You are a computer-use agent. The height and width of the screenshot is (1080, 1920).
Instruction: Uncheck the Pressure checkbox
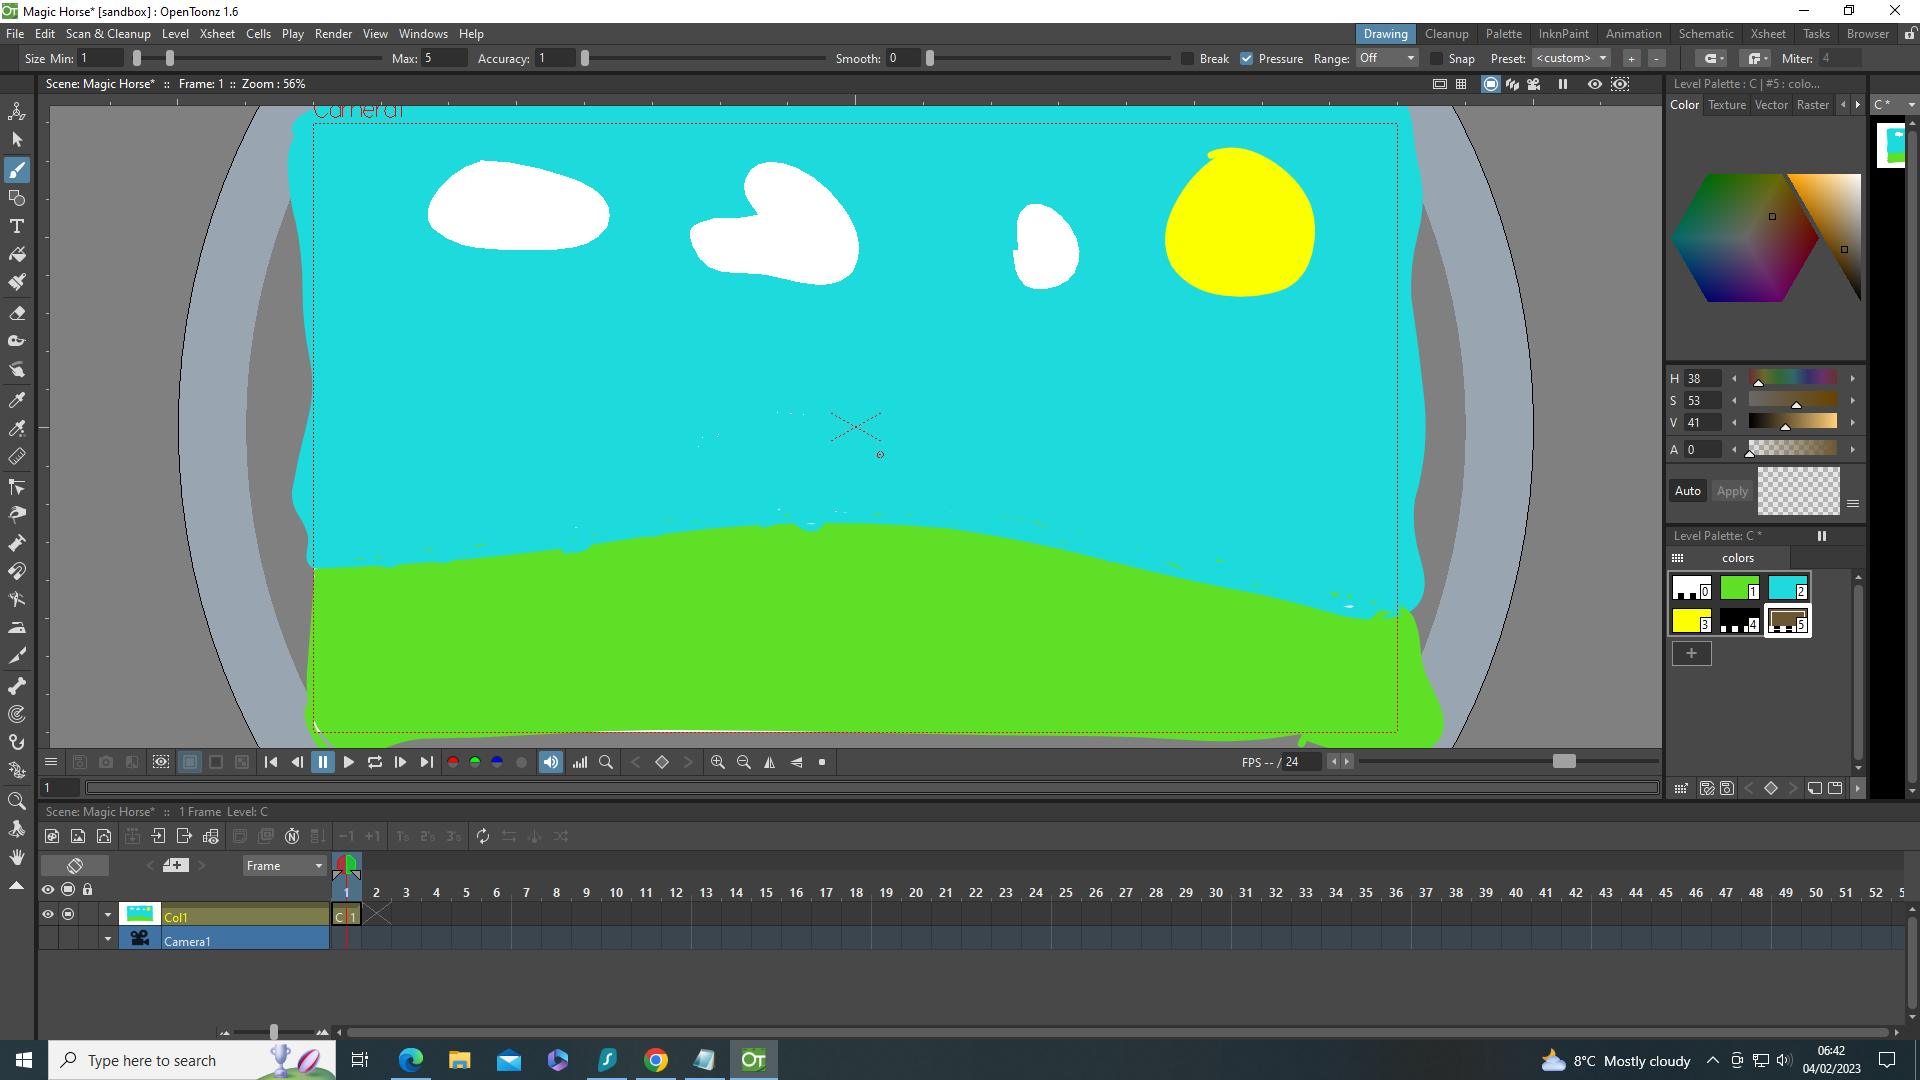pyautogui.click(x=1246, y=58)
